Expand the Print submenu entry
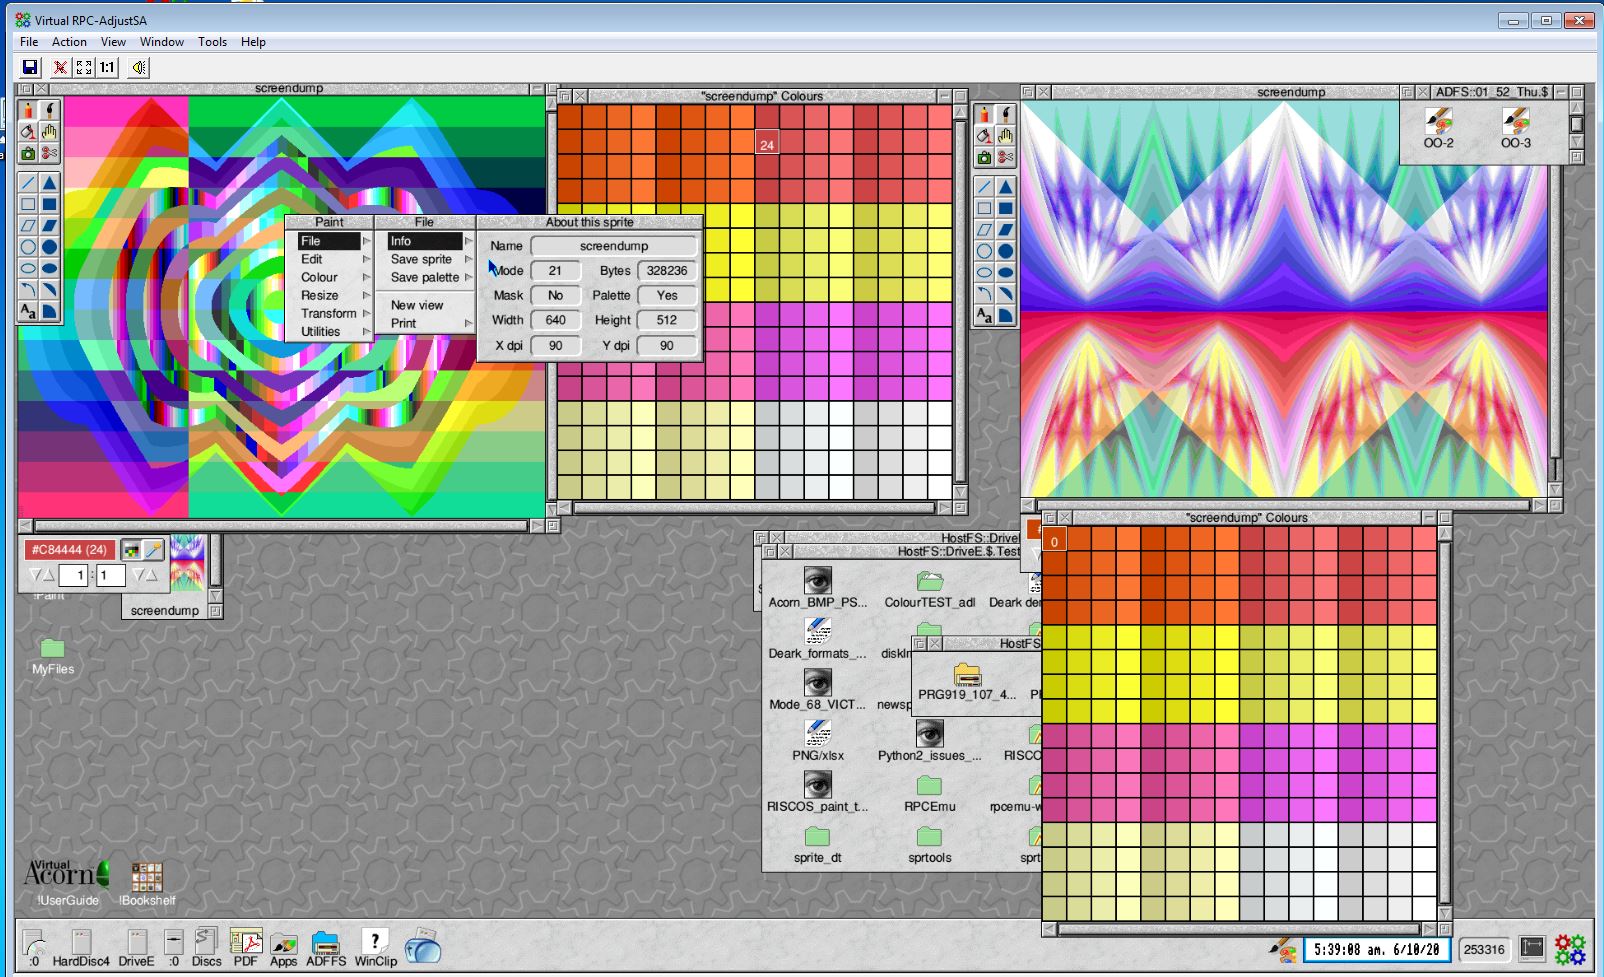The height and width of the screenshot is (977, 1604). point(430,323)
